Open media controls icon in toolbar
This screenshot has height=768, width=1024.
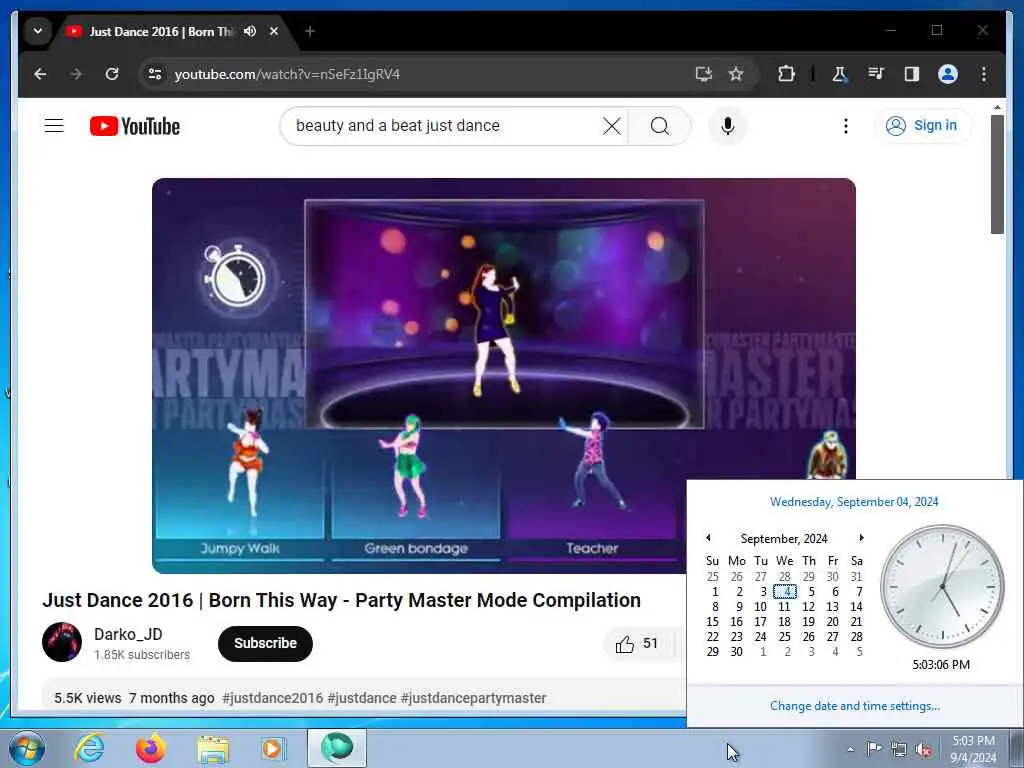(876, 74)
